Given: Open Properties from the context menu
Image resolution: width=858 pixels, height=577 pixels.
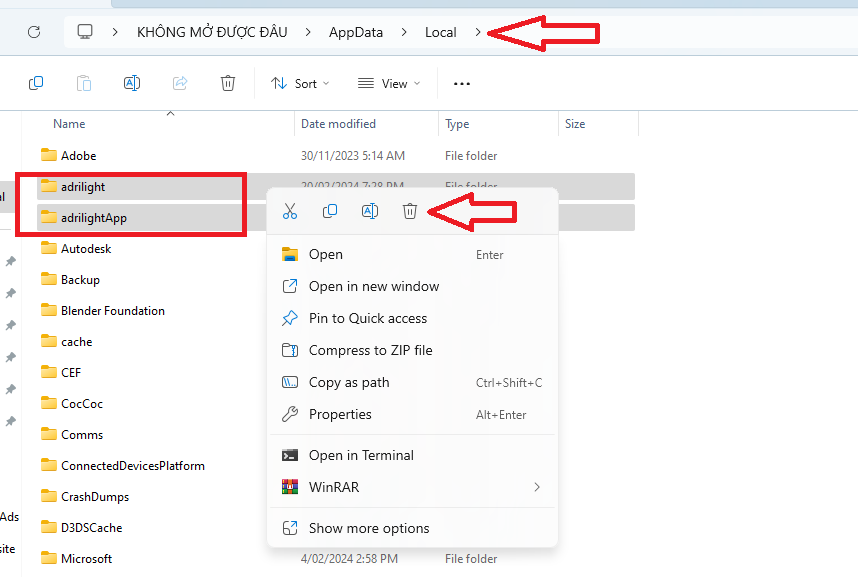Looking at the screenshot, I should click(x=412, y=414).
